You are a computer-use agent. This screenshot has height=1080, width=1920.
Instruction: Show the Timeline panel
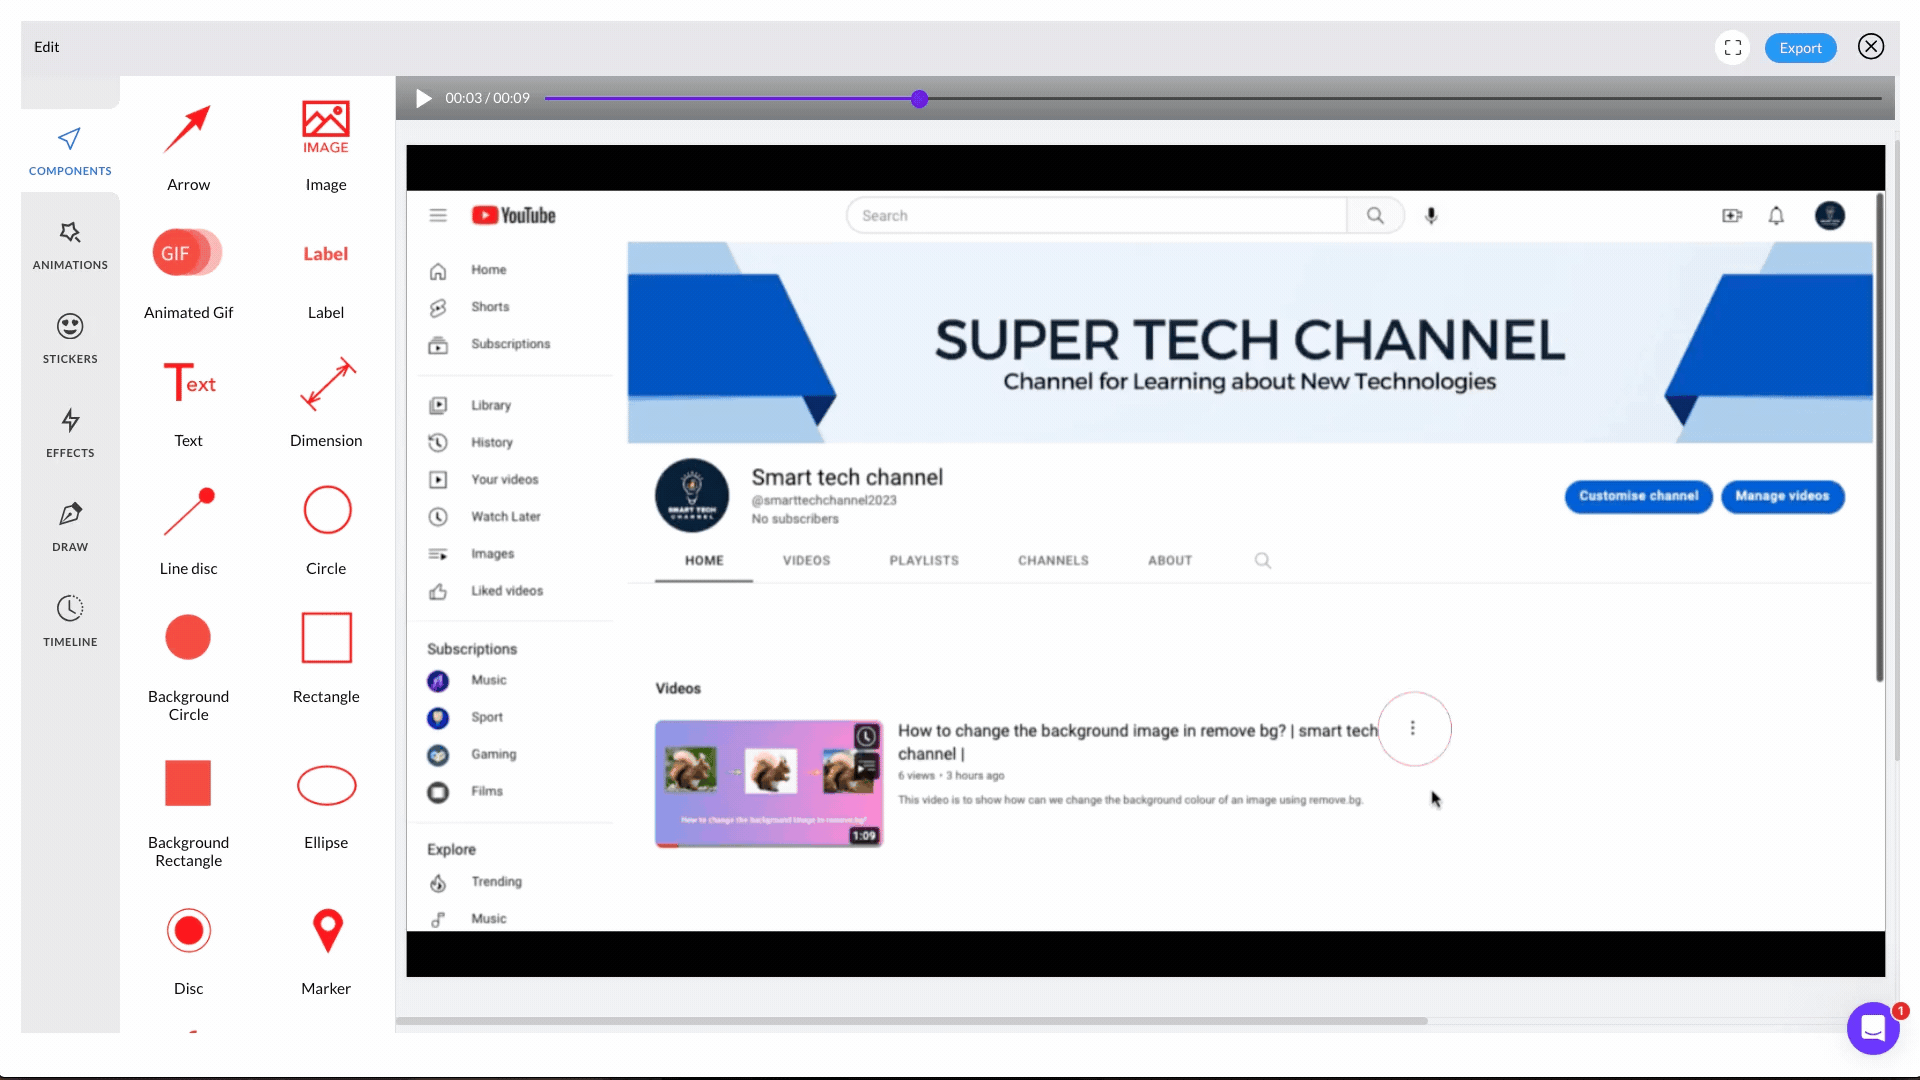(x=70, y=621)
